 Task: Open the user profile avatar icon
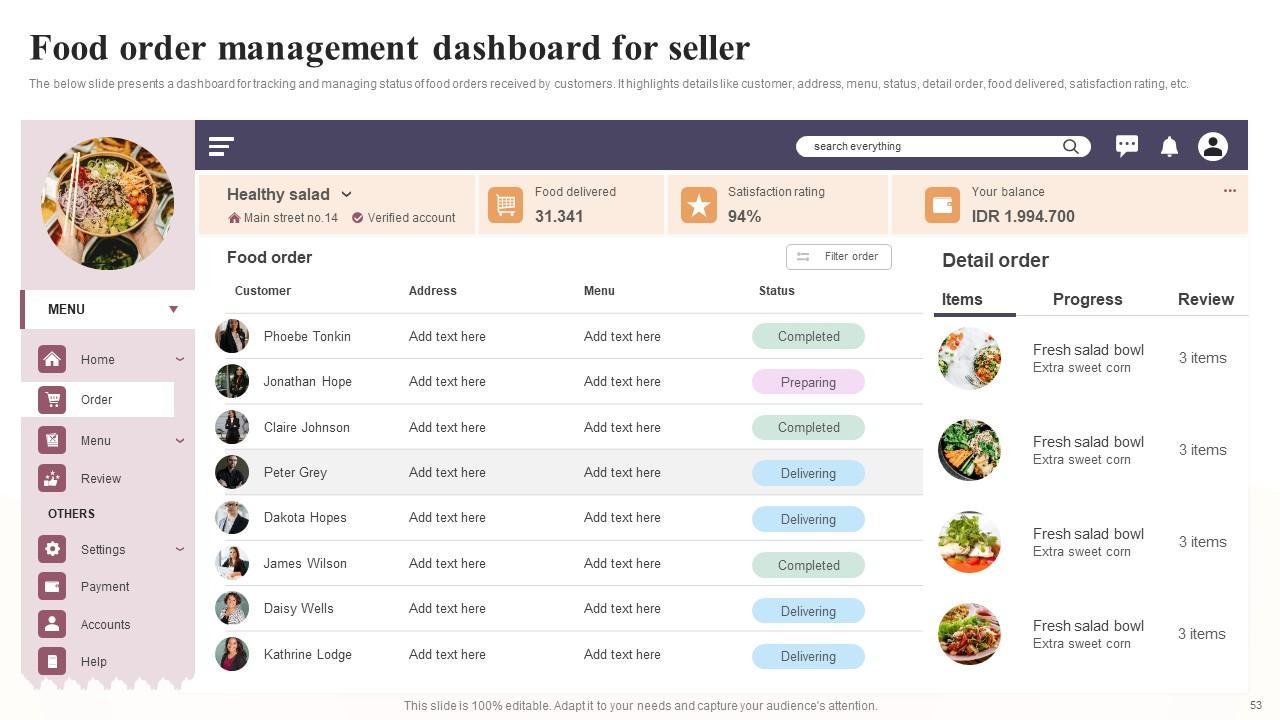pyautogui.click(x=1213, y=147)
